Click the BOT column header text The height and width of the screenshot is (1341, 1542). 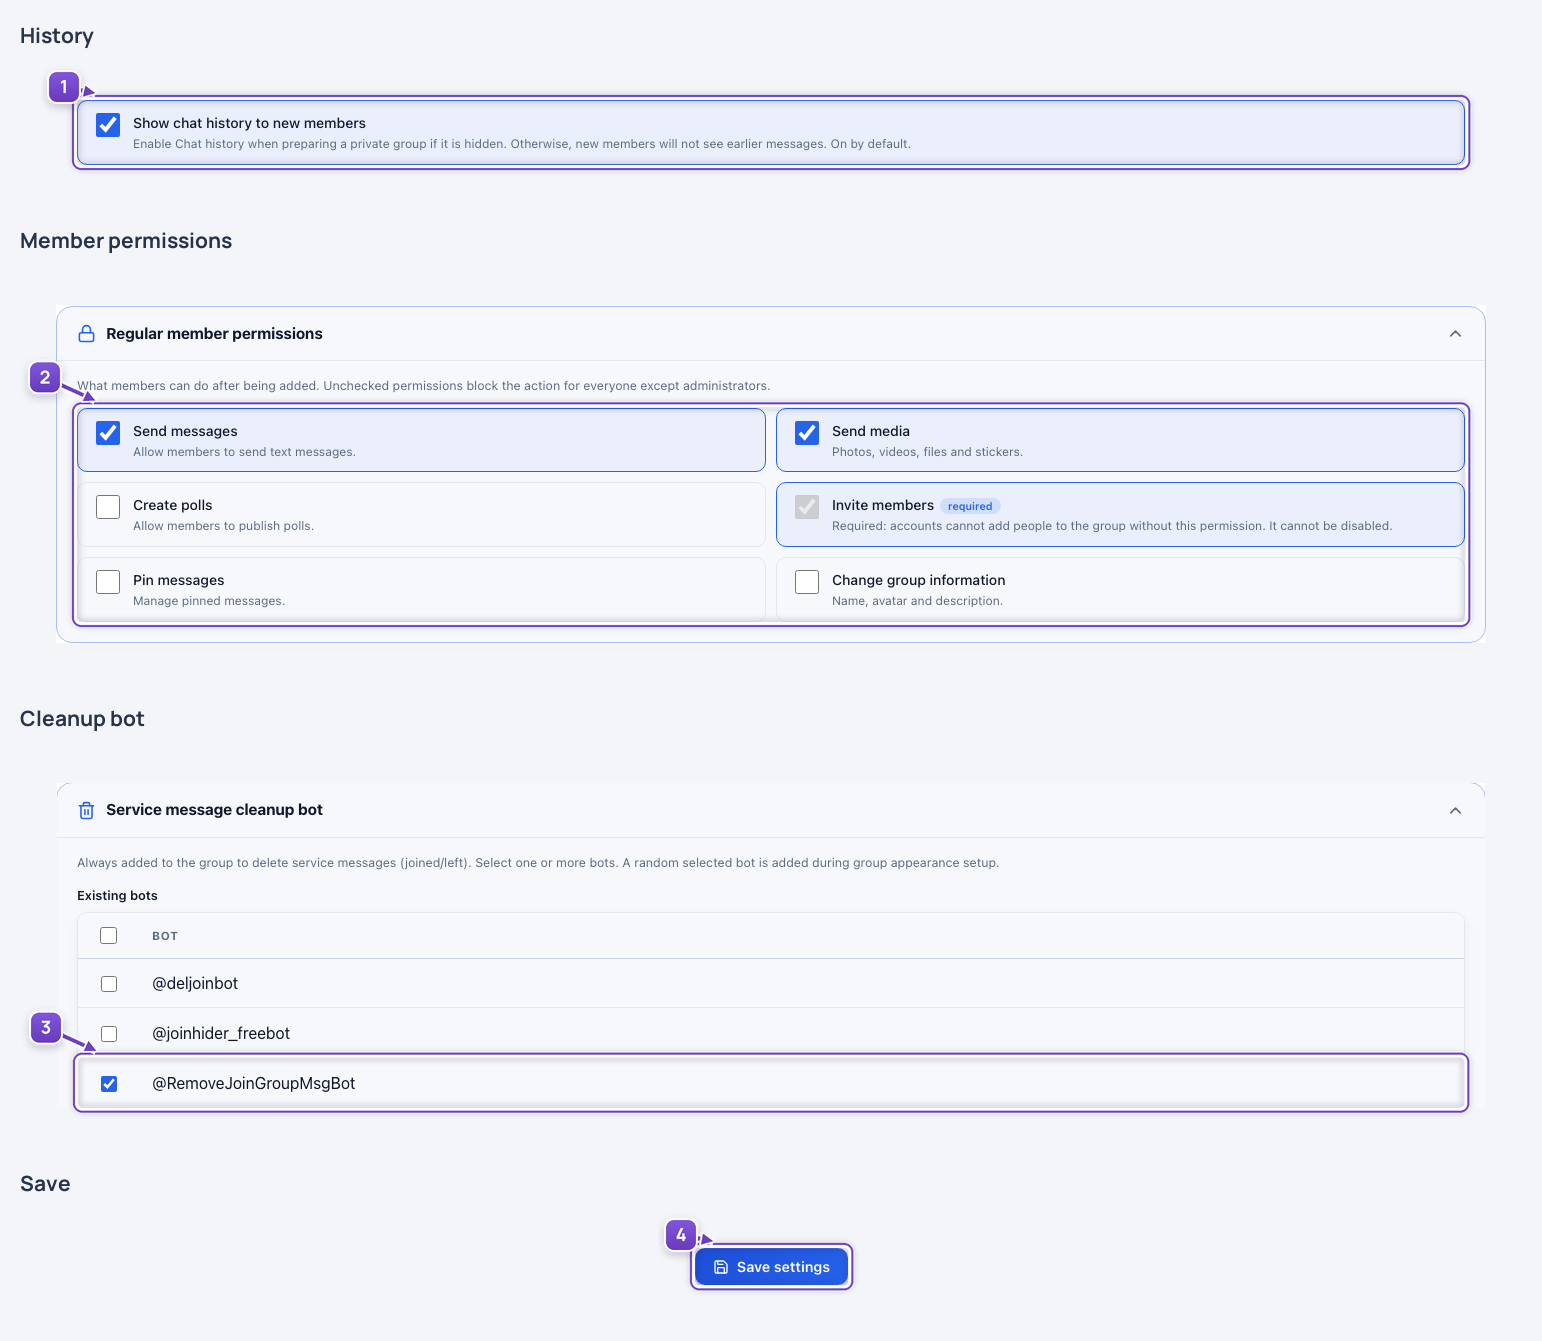tap(165, 937)
